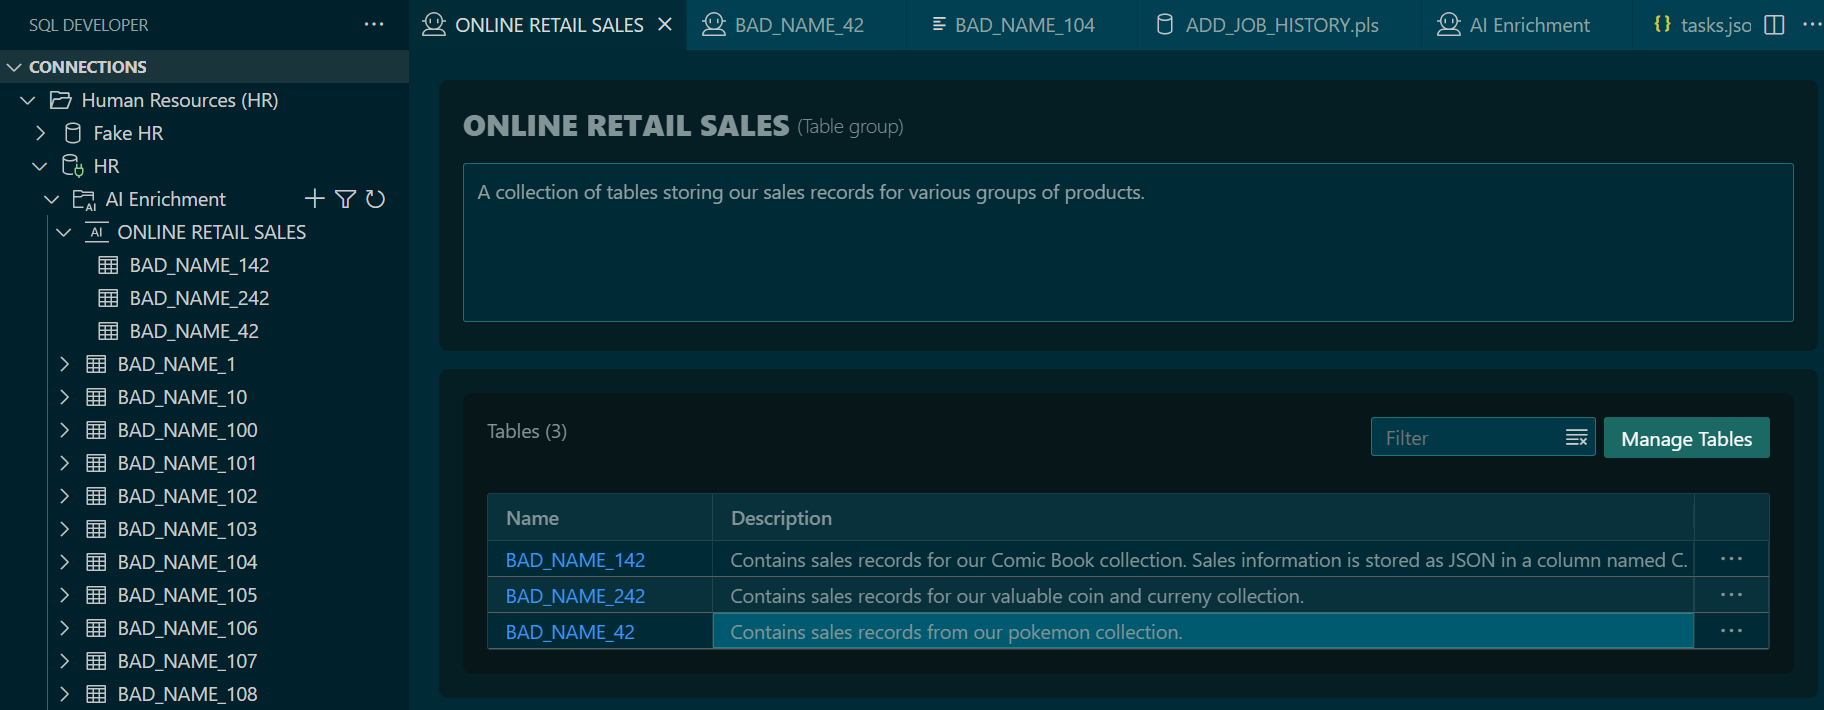Expand the BAD_NAME_100 table node

tap(65, 430)
